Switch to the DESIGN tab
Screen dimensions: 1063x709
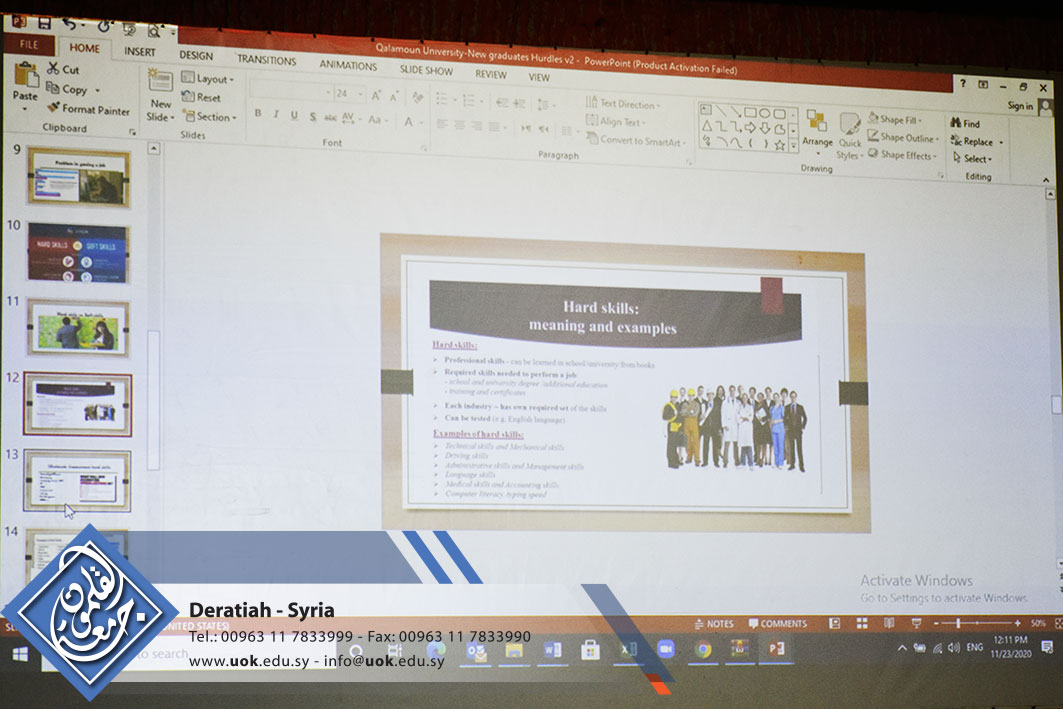[196, 56]
